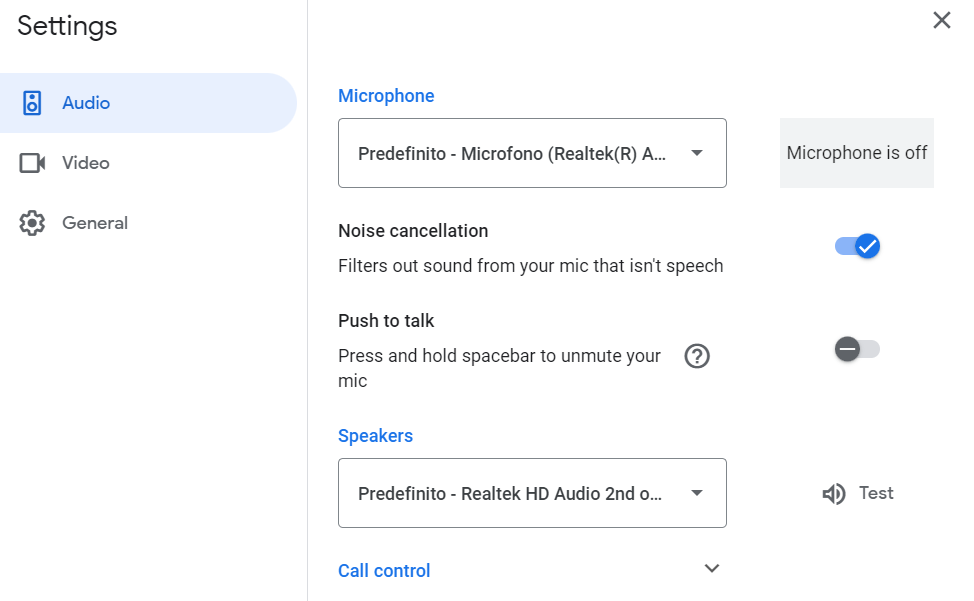Click the 'Microphone is off' indicator
974x601 pixels.
857,153
